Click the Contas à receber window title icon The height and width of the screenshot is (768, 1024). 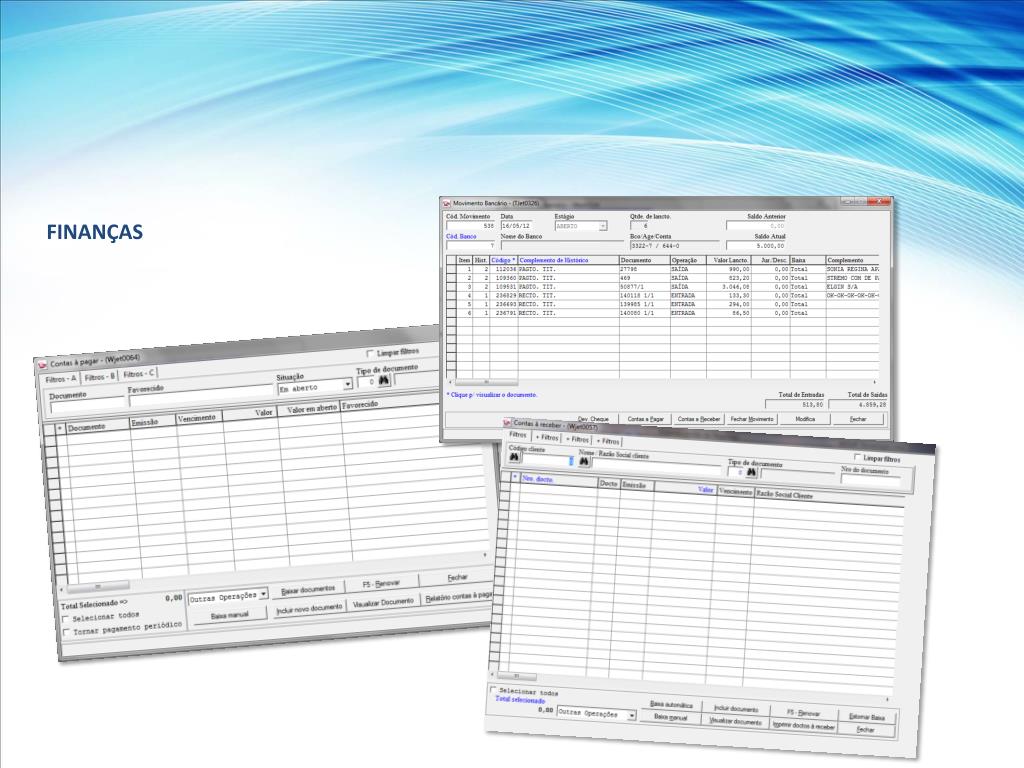point(508,423)
